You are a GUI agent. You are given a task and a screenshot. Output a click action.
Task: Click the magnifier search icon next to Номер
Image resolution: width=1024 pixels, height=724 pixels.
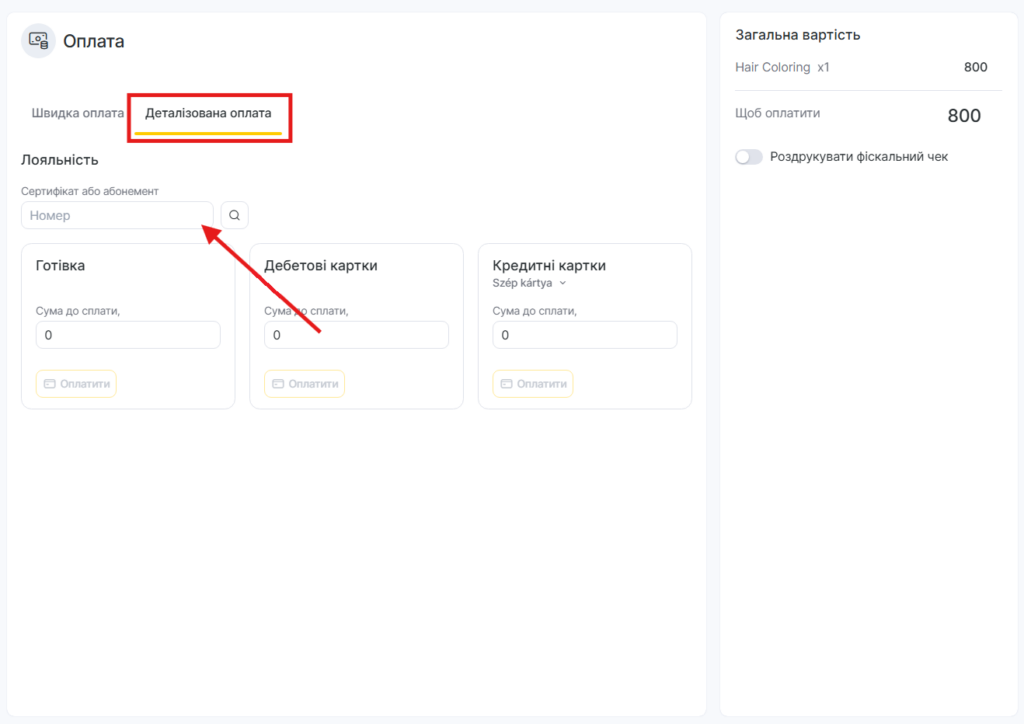click(234, 215)
